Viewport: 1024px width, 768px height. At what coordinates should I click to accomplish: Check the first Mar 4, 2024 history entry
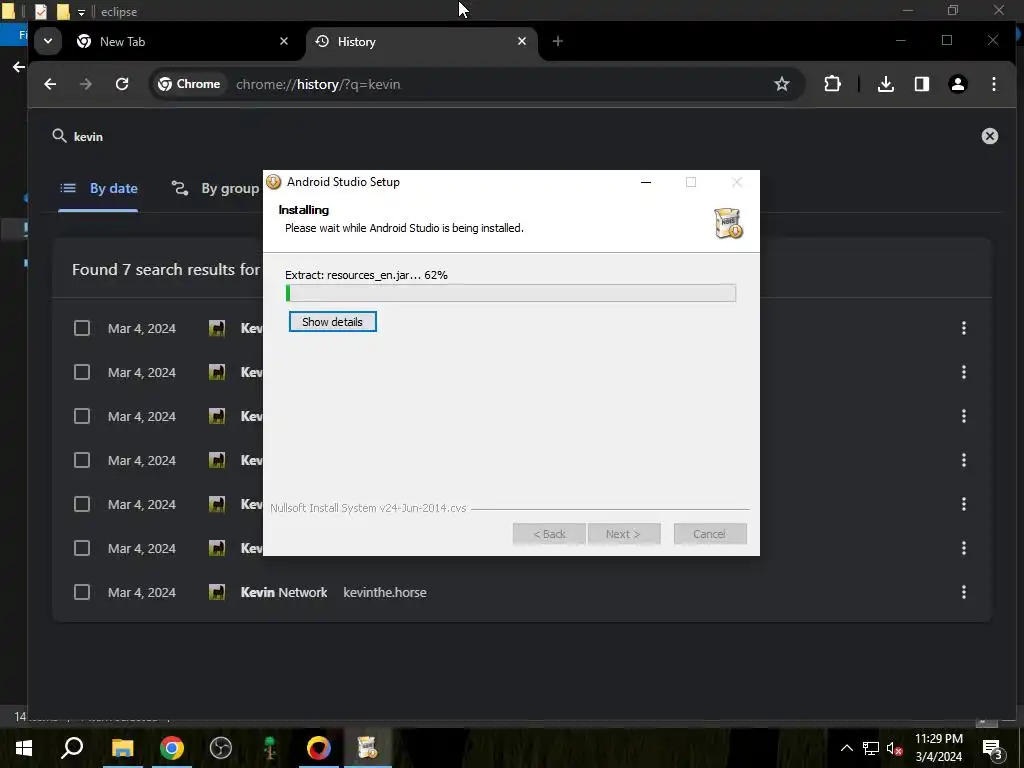82,328
